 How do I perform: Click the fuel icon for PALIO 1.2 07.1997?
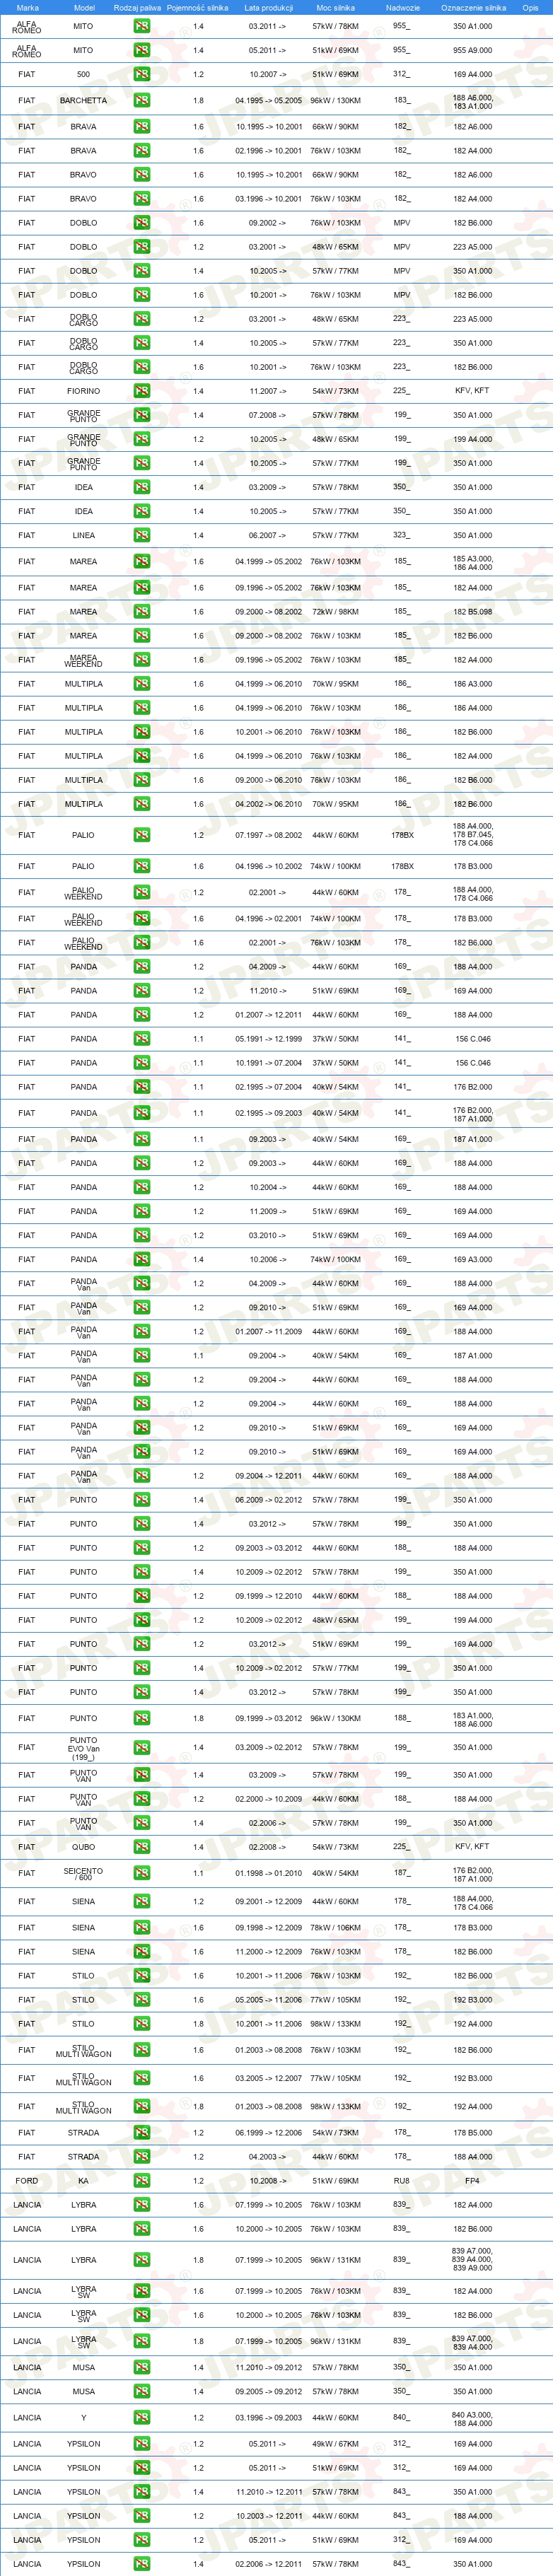pyautogui.click(x=142, y=835)
